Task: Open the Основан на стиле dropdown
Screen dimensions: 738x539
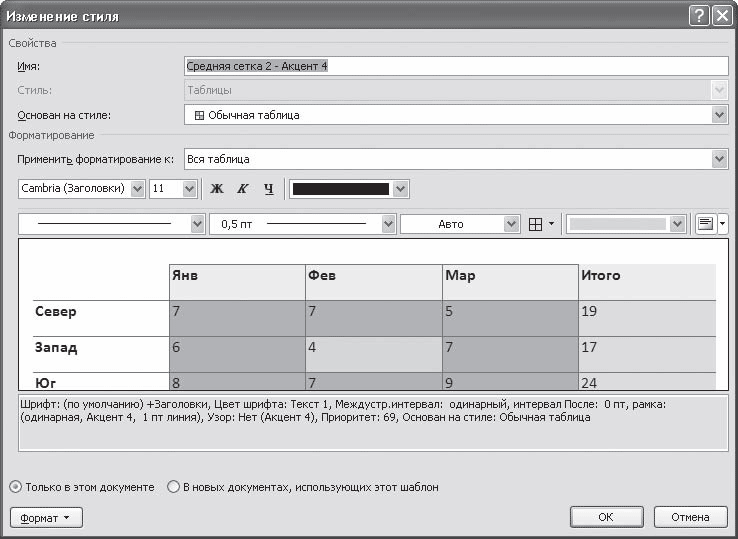Action: point(719,115)
